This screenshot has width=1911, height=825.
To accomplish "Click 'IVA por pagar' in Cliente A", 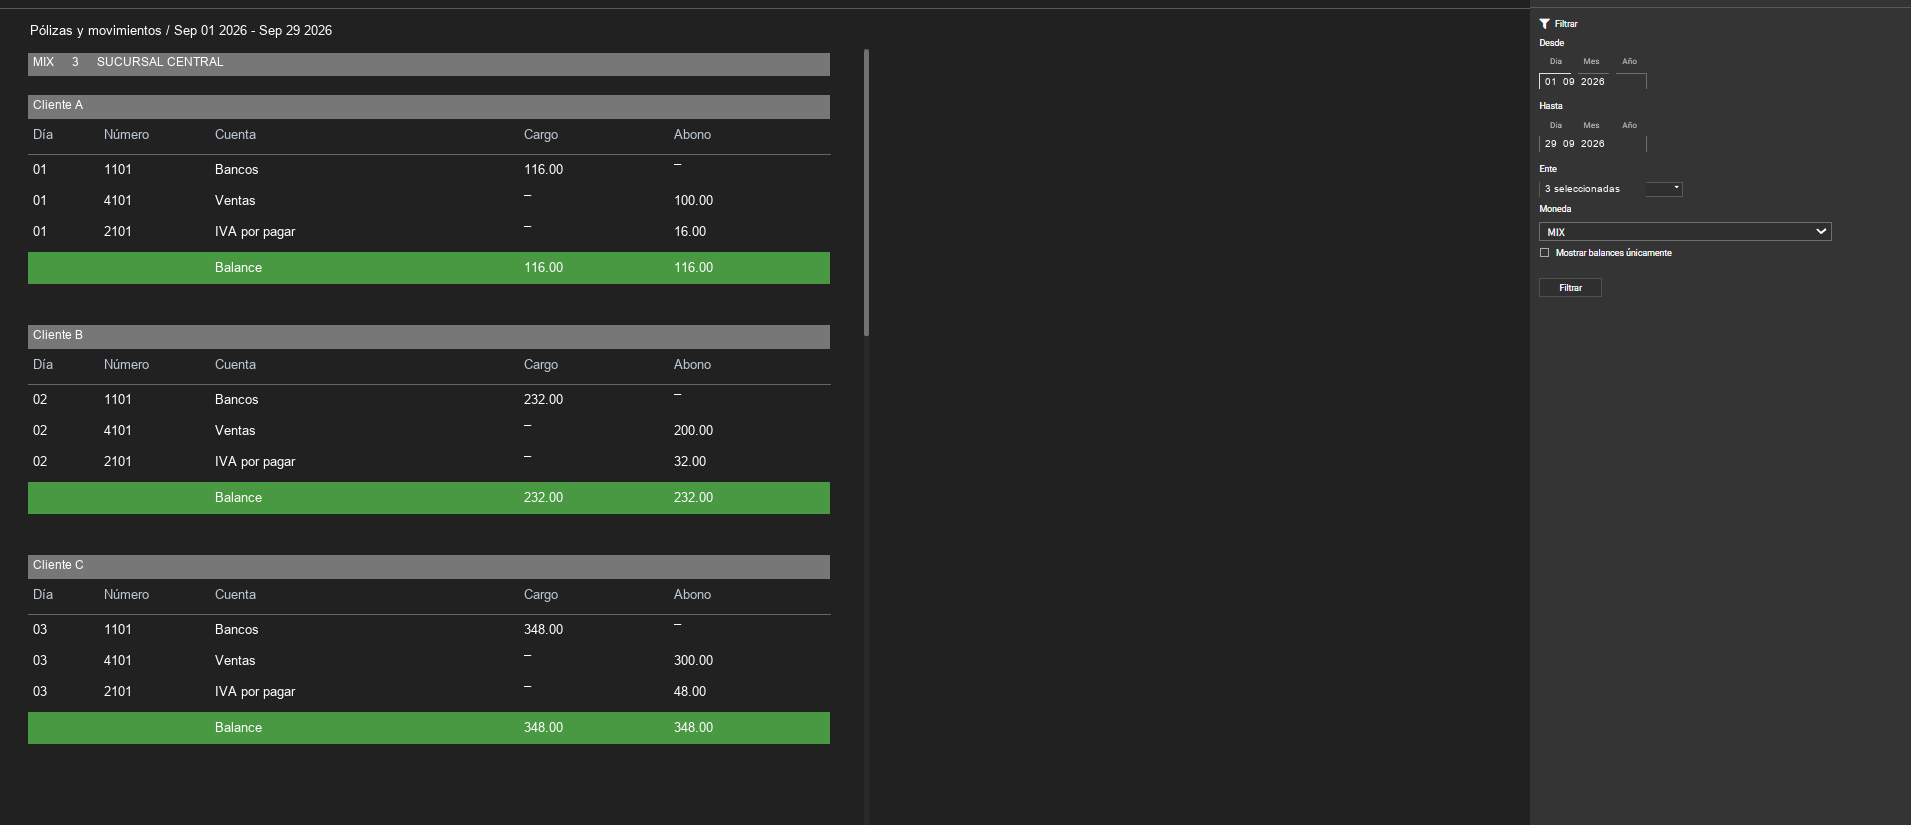I will point(255,232).
